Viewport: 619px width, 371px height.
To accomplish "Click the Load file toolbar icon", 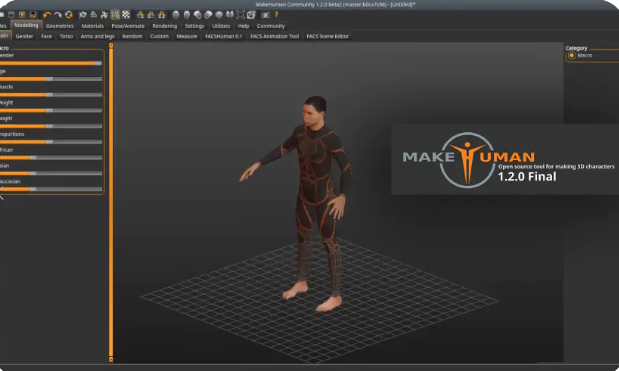I will pyautogui.click(x=11, y=15).
